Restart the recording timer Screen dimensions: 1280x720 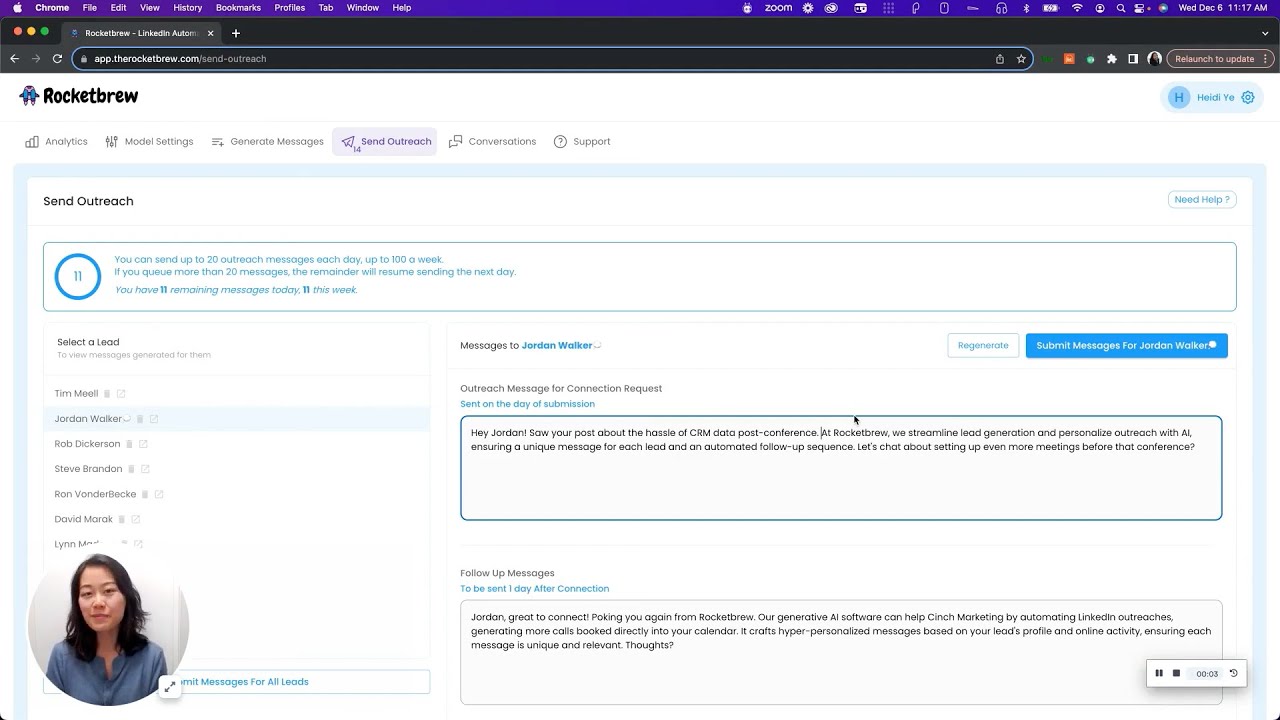click(1233, 673)
